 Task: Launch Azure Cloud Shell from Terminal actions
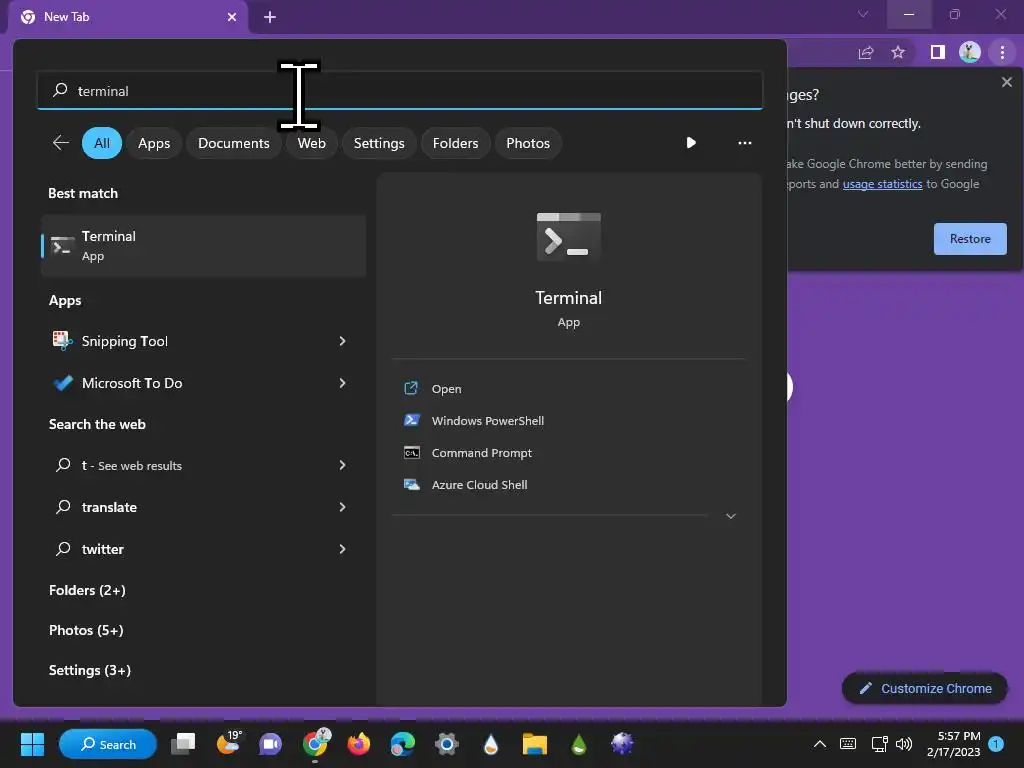[x=479, y=485]
